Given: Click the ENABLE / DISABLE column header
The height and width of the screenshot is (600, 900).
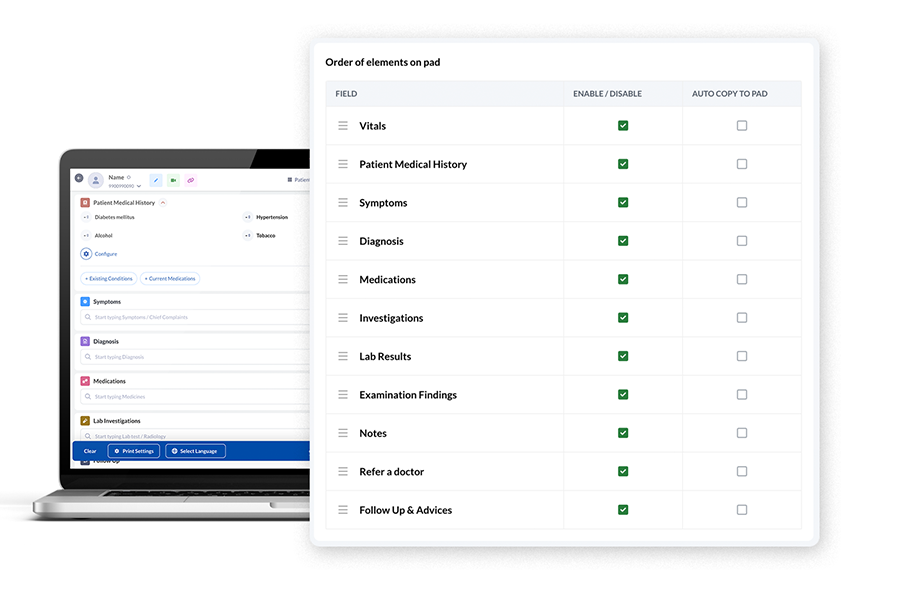Looking at the screenshot, I should 607,94.
